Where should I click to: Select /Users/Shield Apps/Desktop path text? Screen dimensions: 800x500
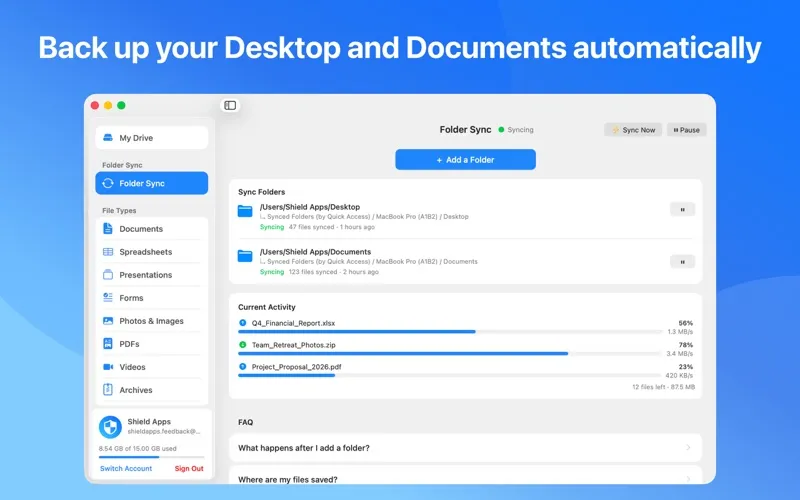pos(310,207)
